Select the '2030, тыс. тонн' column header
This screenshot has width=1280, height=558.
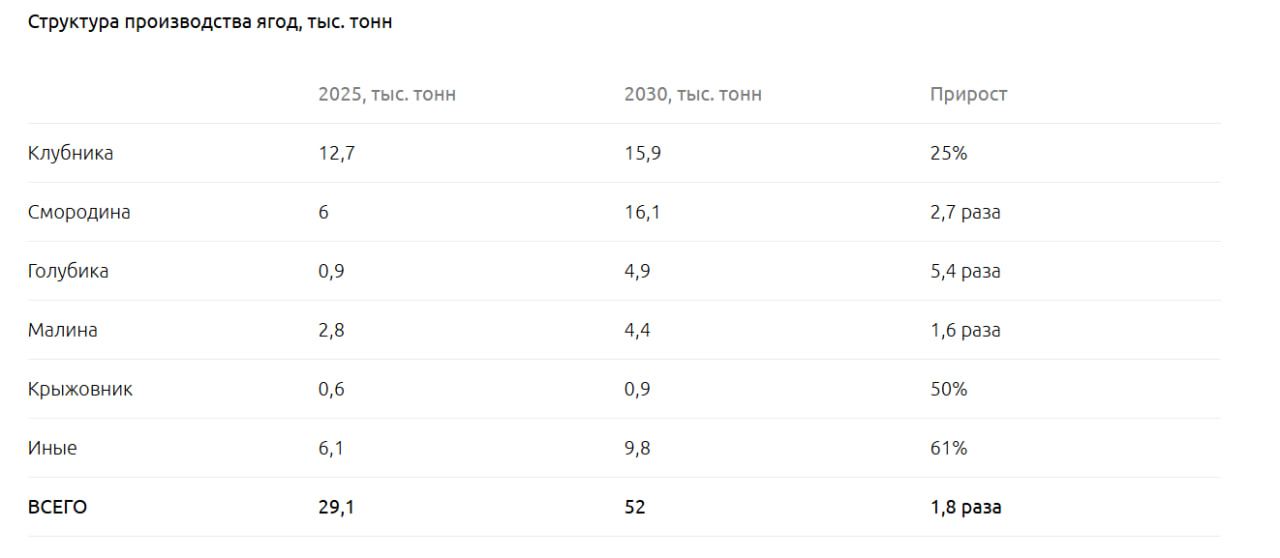tap(693, 95)
